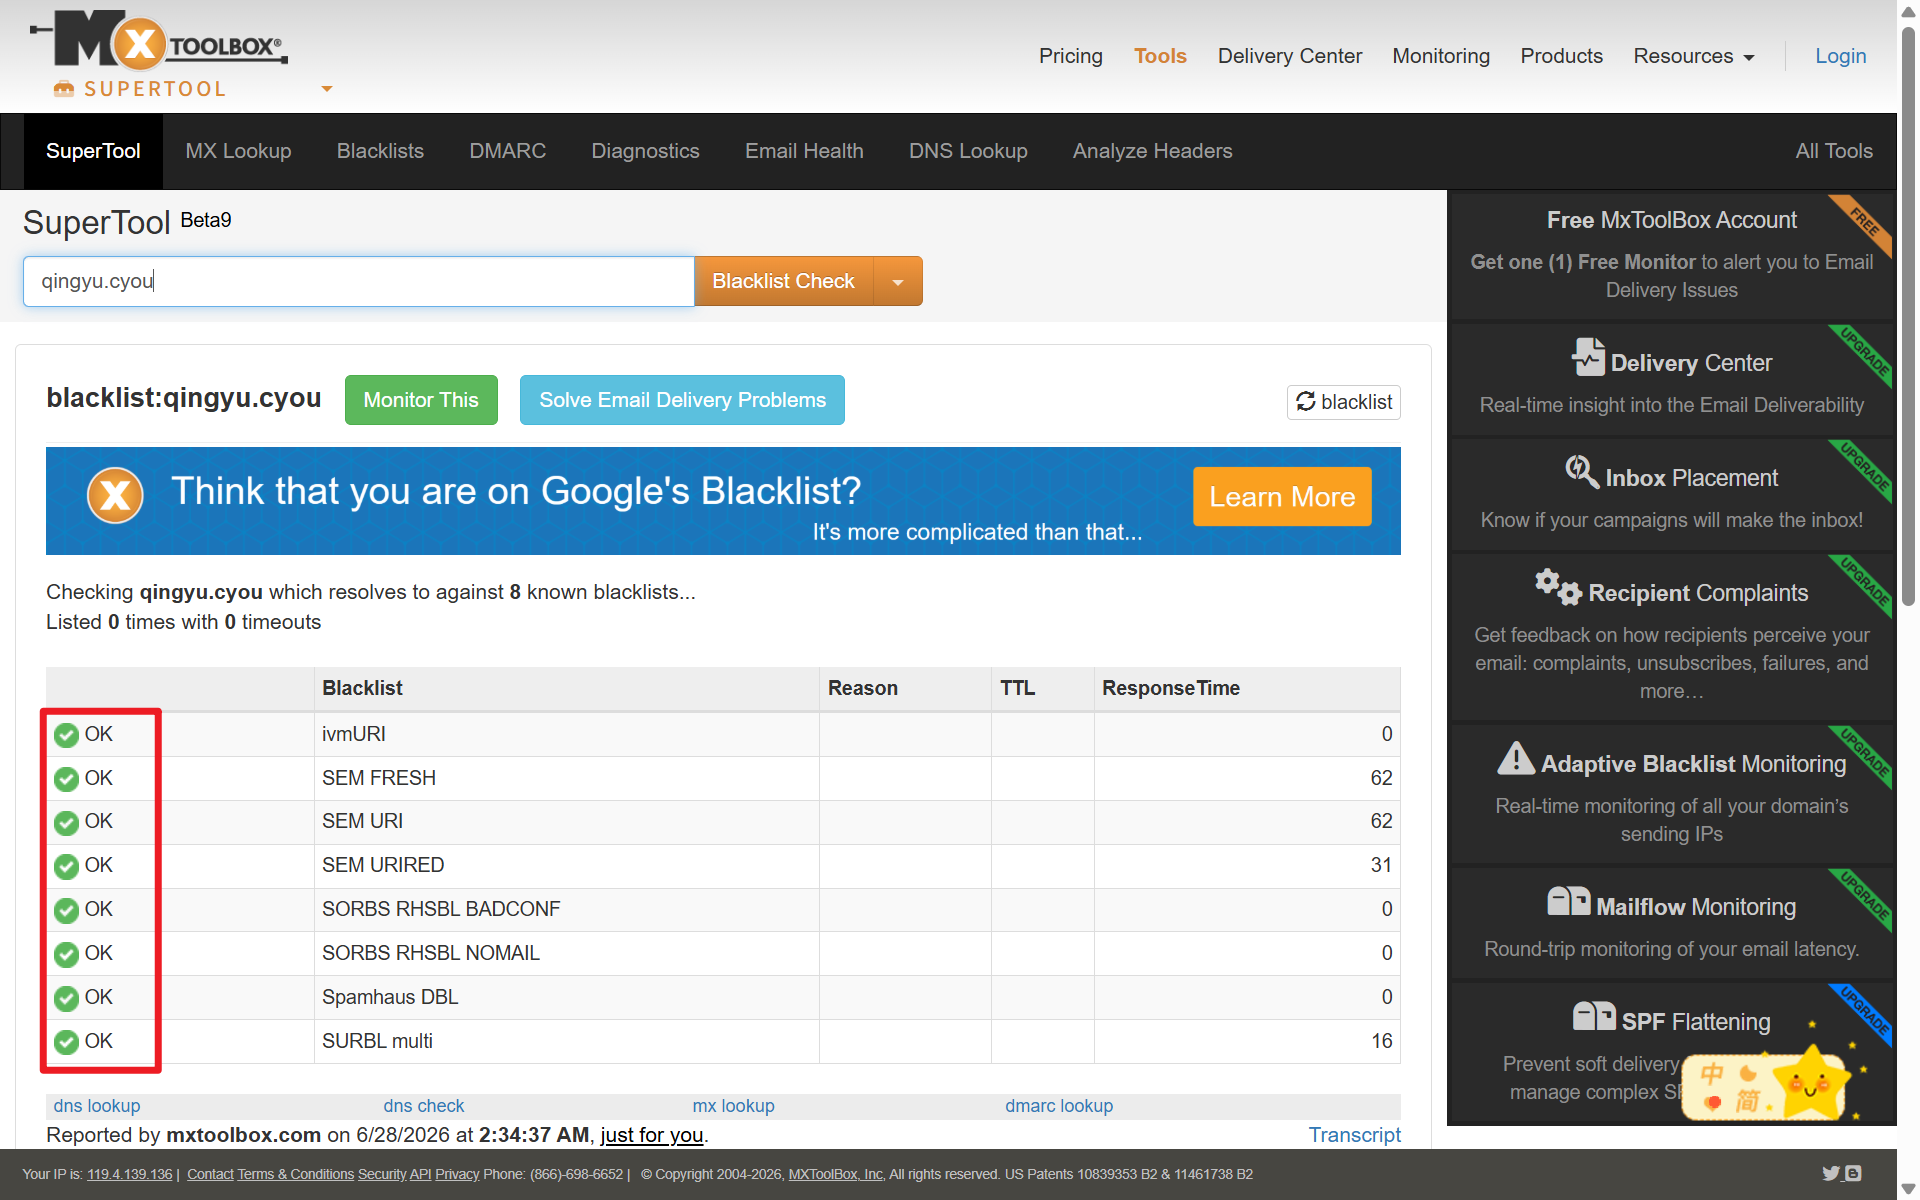Click the Twitter icon in footer
Screen dimensions: 1920x1200
1831,1173
